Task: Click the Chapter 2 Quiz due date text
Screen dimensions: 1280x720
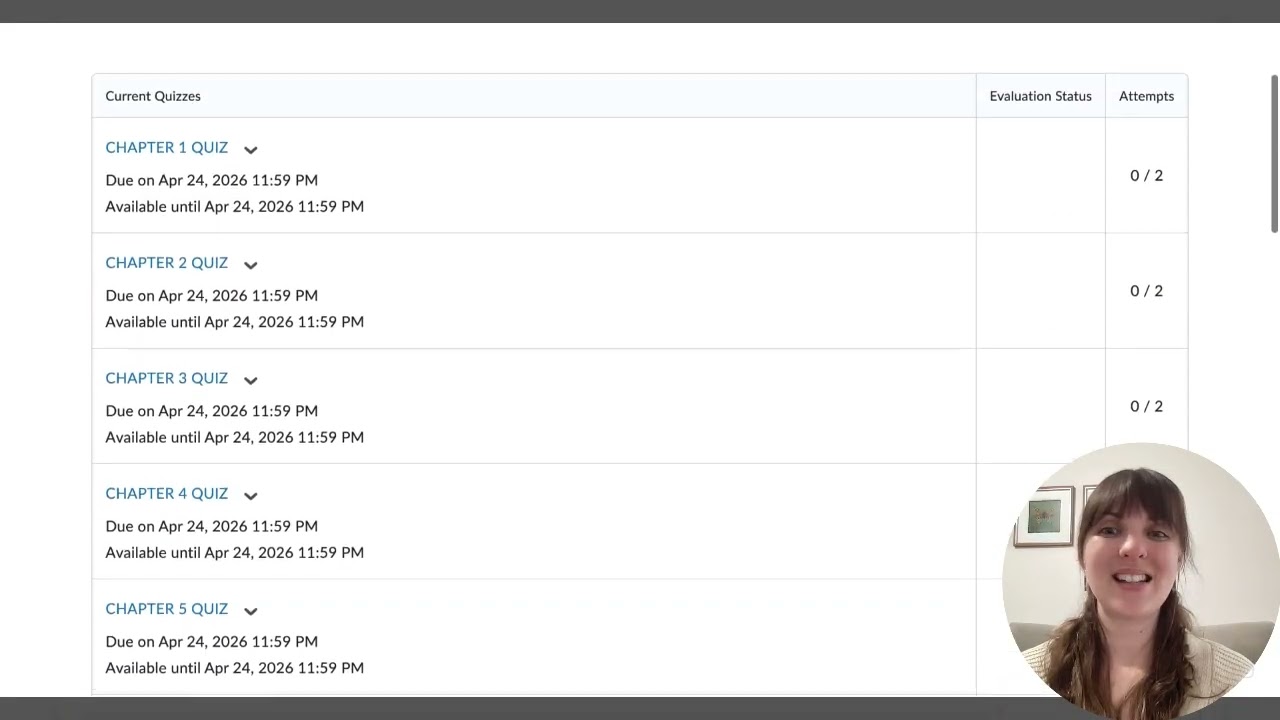Action: tap(211, 295)
